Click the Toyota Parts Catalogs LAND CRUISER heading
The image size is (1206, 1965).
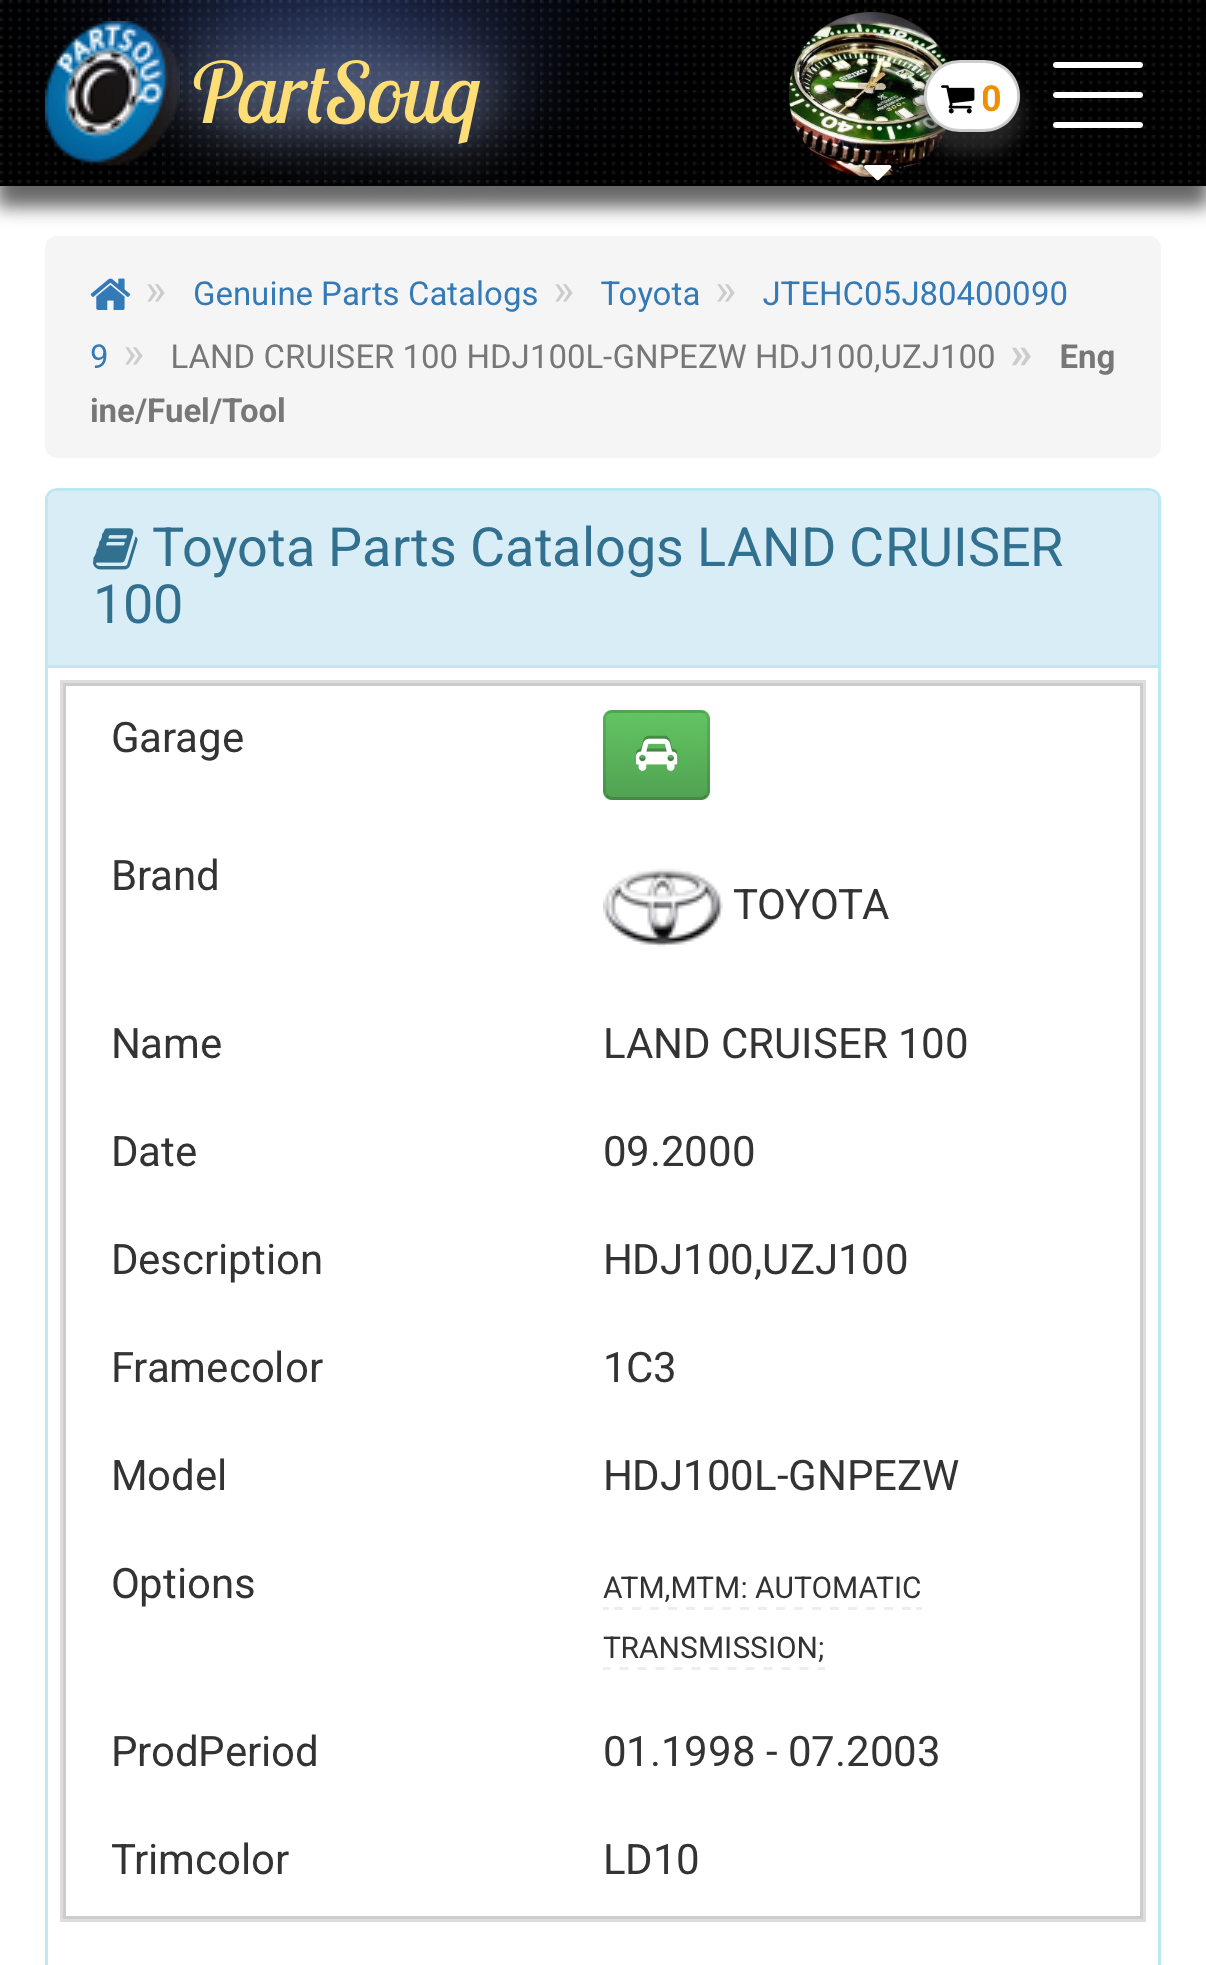[x=606, y=549]
